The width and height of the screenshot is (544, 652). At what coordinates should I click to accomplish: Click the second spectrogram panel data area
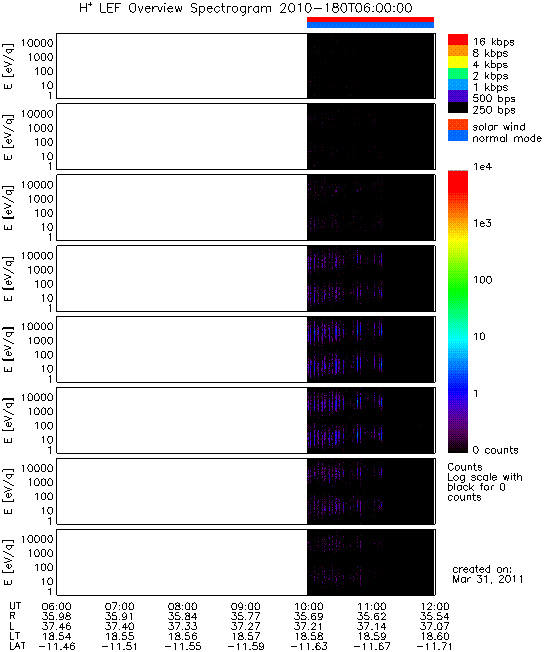[246, 137]
